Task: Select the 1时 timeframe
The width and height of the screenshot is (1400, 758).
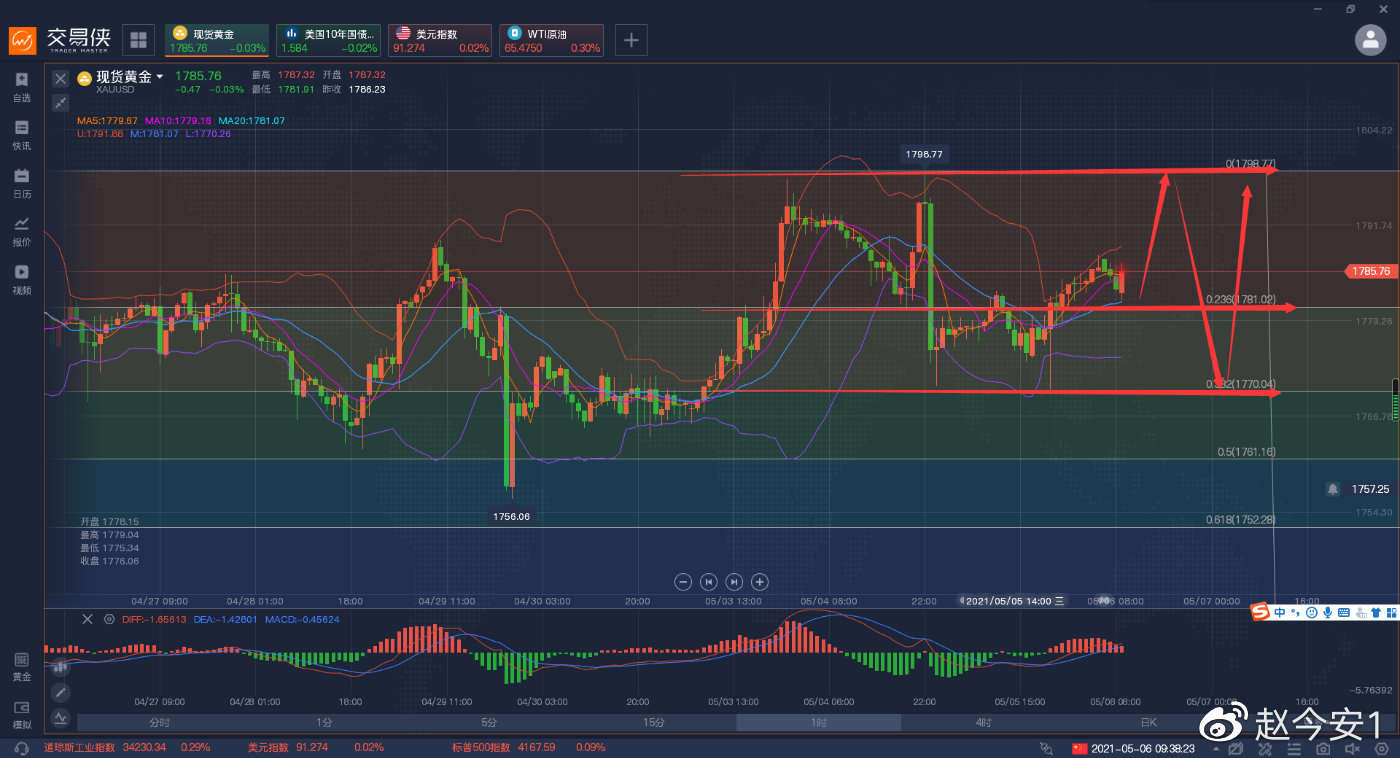Action: (819, 722)
